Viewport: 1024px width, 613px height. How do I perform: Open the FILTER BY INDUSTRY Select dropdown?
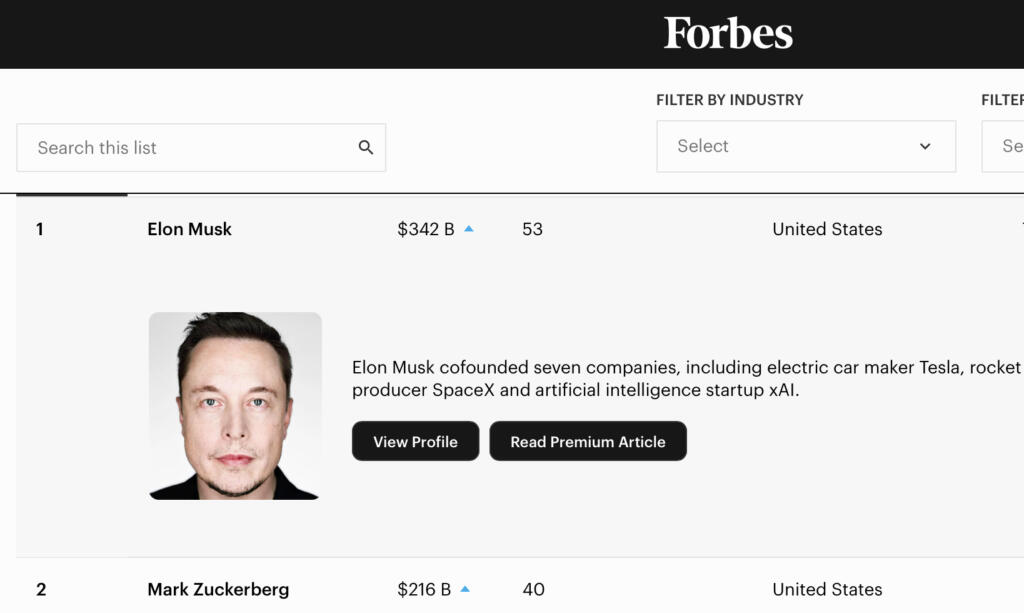(806, 146)
